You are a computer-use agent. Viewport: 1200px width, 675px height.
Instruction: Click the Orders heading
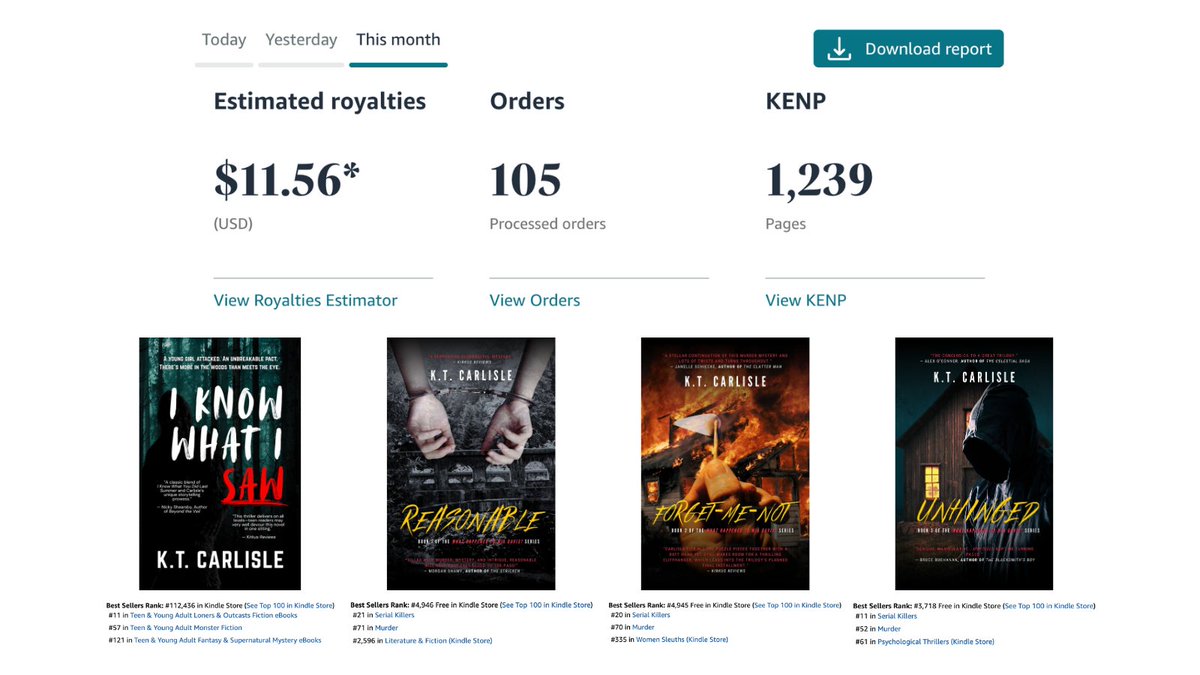pos(527,101)
